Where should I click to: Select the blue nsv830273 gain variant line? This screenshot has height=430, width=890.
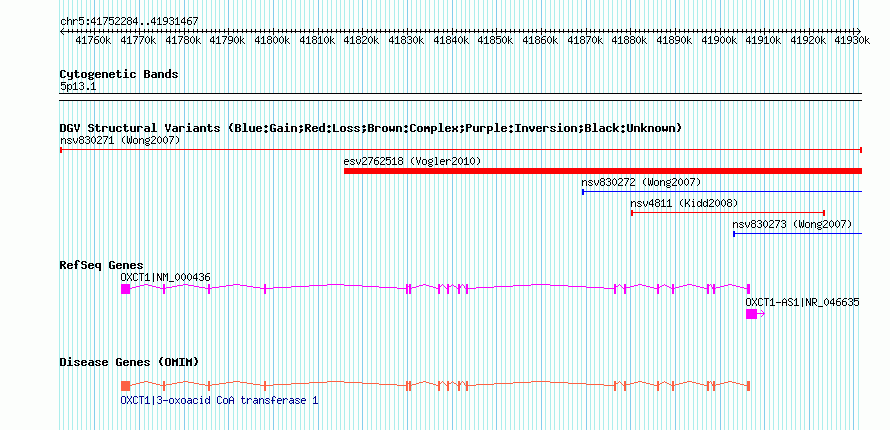tap(797, 234)
